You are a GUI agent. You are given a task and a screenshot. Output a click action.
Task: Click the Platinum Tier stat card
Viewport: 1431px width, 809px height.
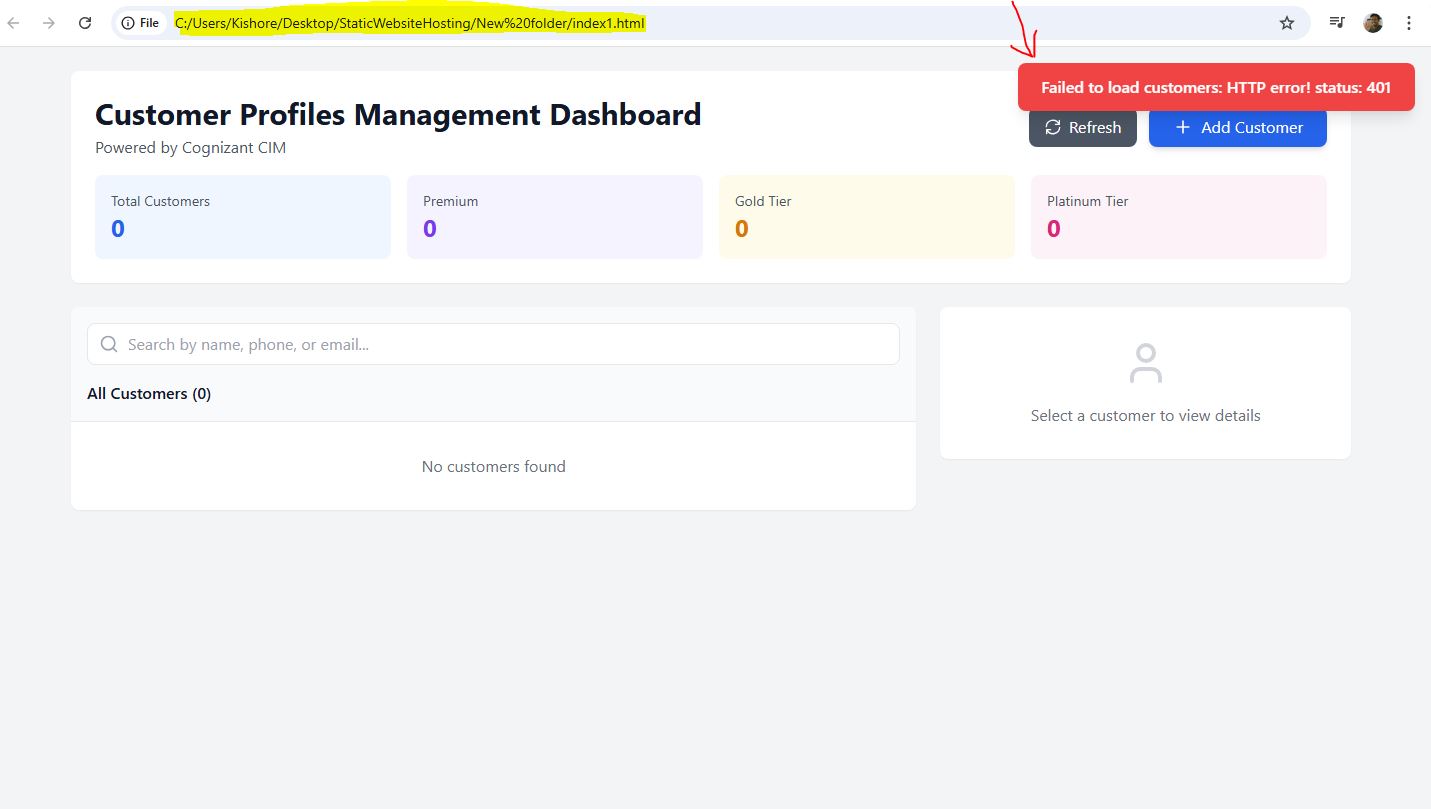pos(1178,217)
